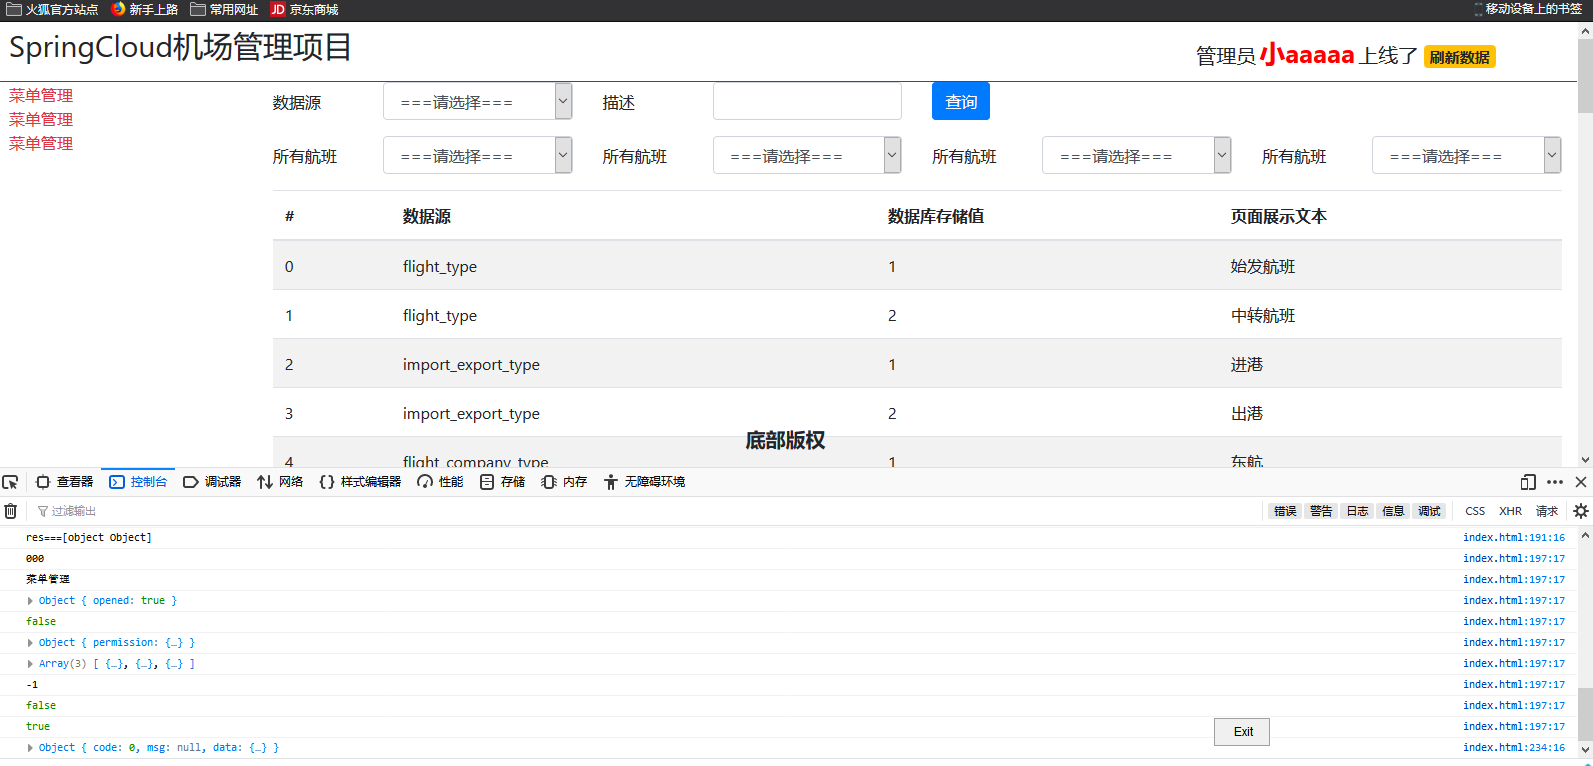
Task: Click the Exit button
Action: click(x=1242, y=732)
